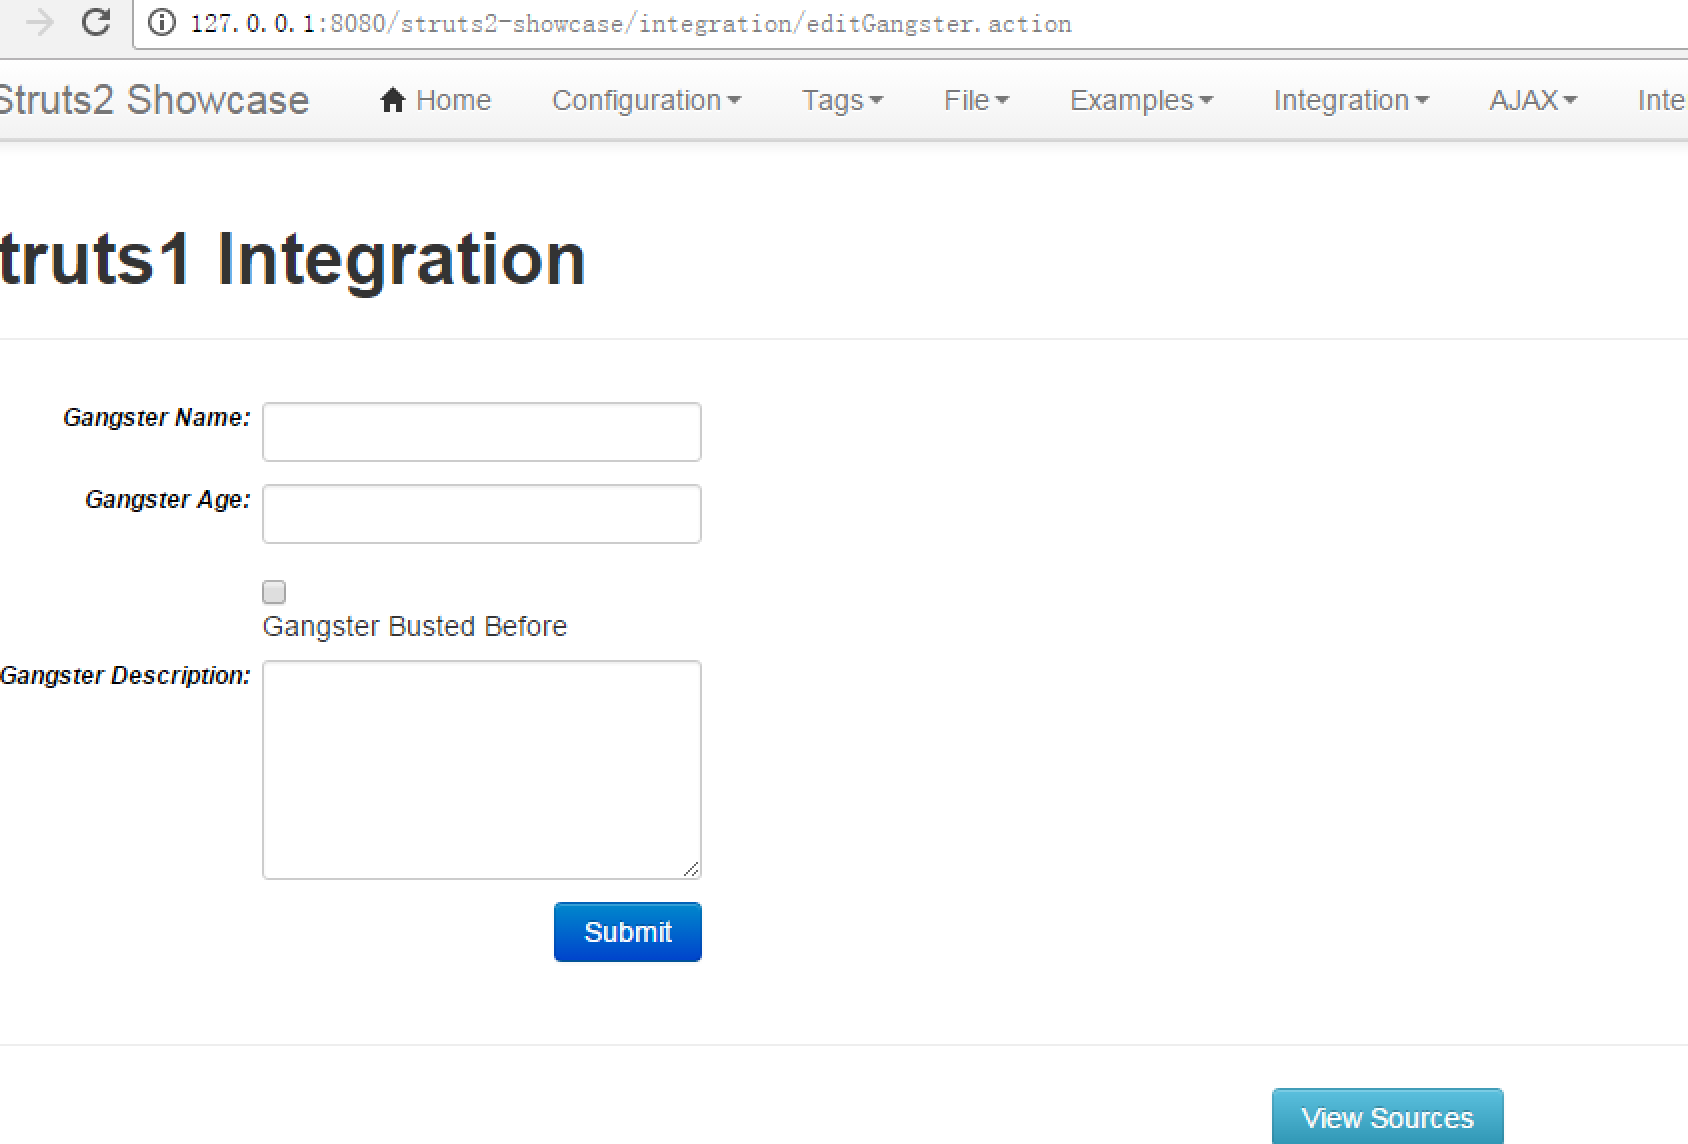Click the textarea resize handle corner
This screenshot has width=1688, height=1144.
point(691,869)
